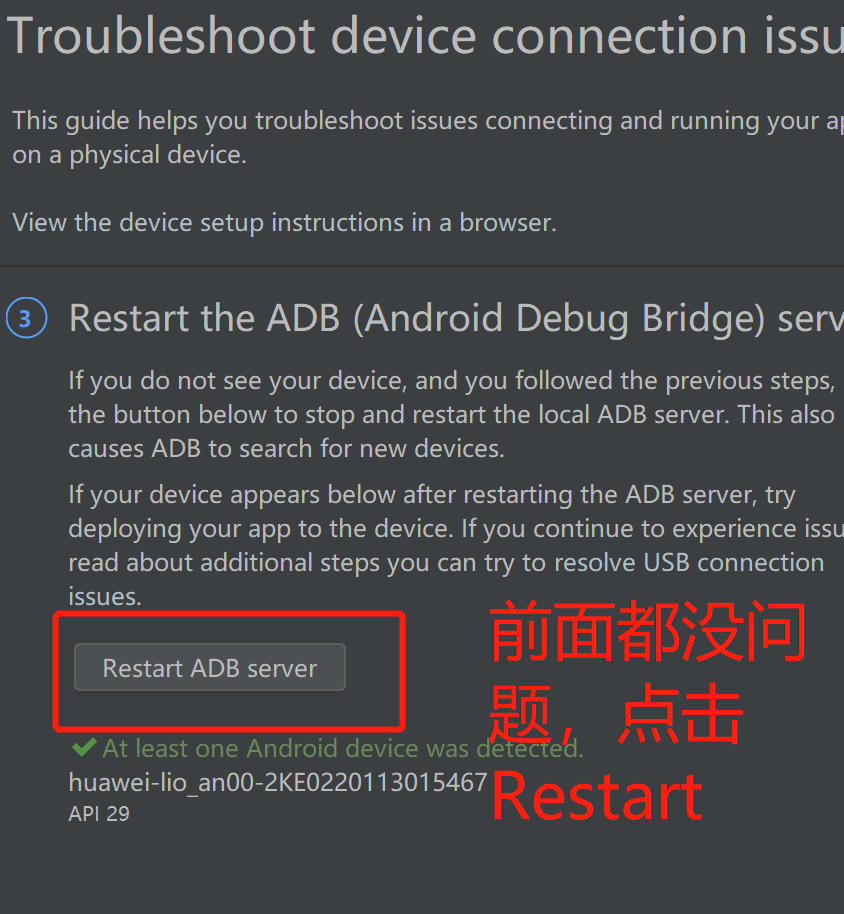This screenshot has width=844, height=914.
Task: Click the Troubleshoot device connection heading
Action: tap(420, 37)
